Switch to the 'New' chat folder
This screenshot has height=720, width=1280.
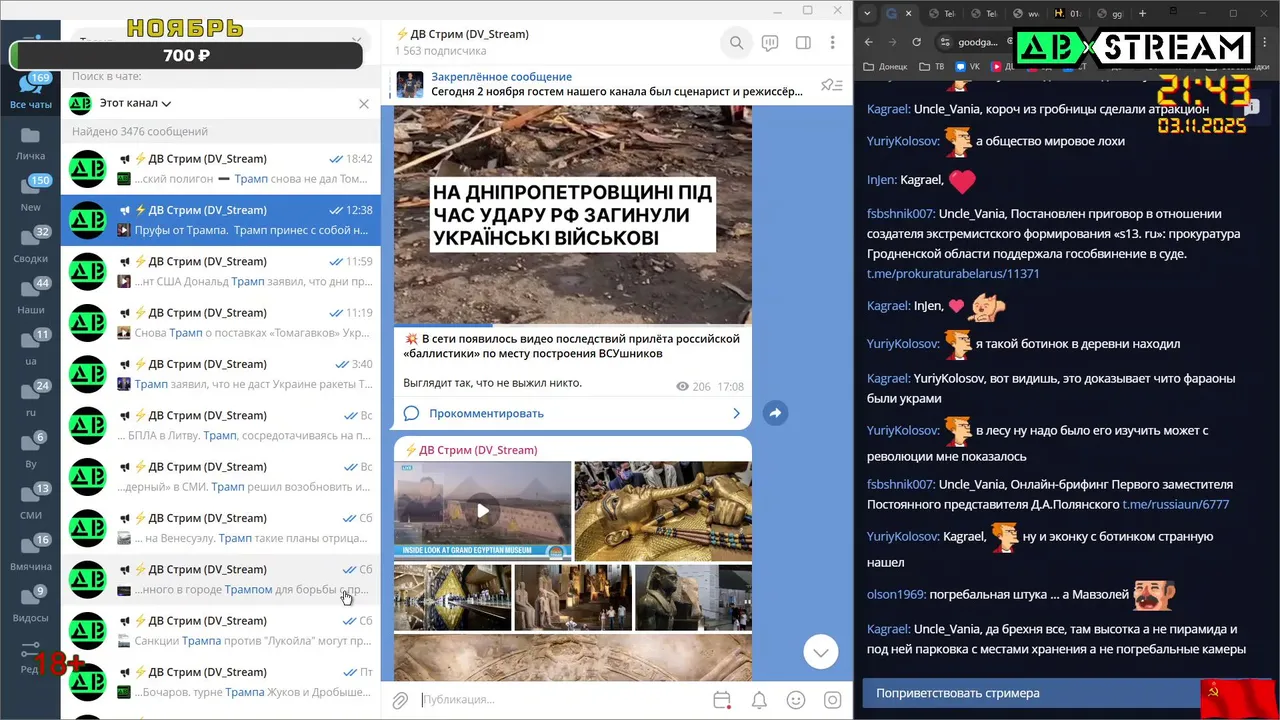click(31, 194)
